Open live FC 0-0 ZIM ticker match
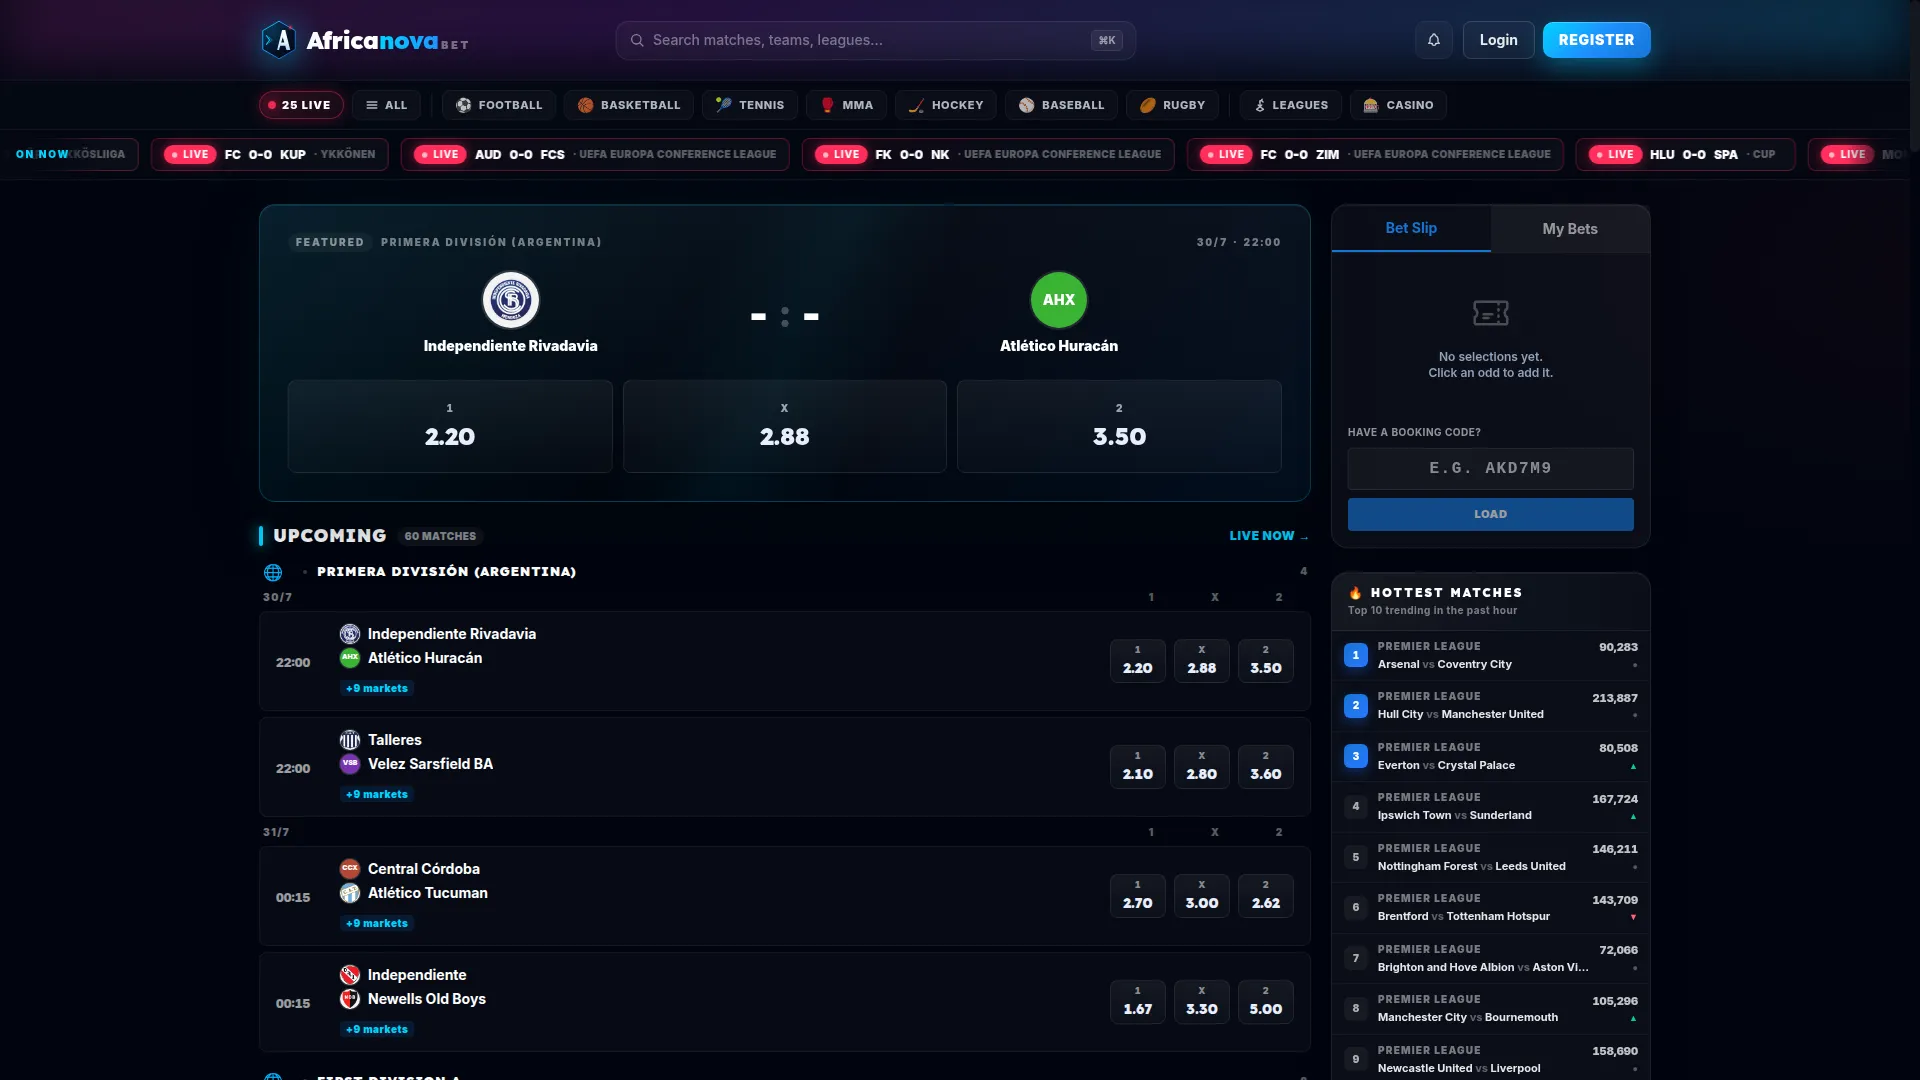Image resolution: width=1920 pixels, height=1080 pixels. pyautogui.click(x=1375, y=154)
